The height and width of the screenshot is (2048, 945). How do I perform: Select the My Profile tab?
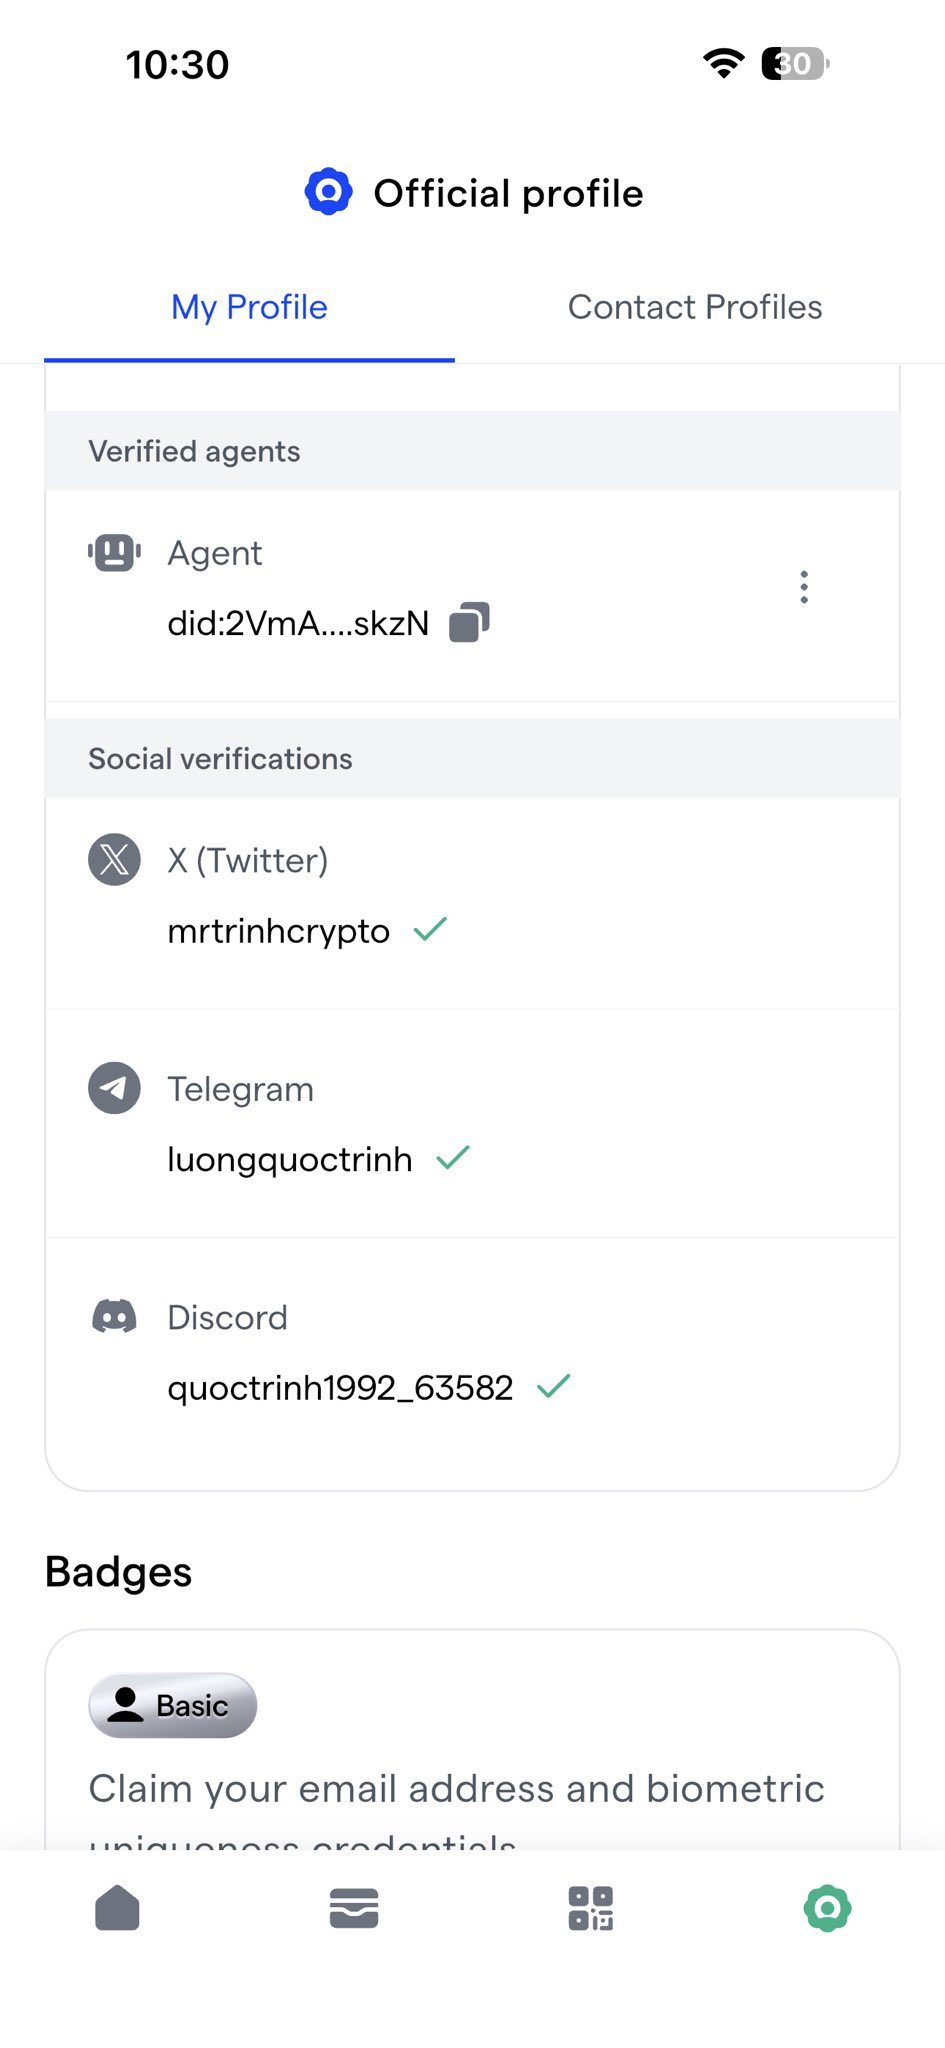pyautogui.click(x=249, y=307)
